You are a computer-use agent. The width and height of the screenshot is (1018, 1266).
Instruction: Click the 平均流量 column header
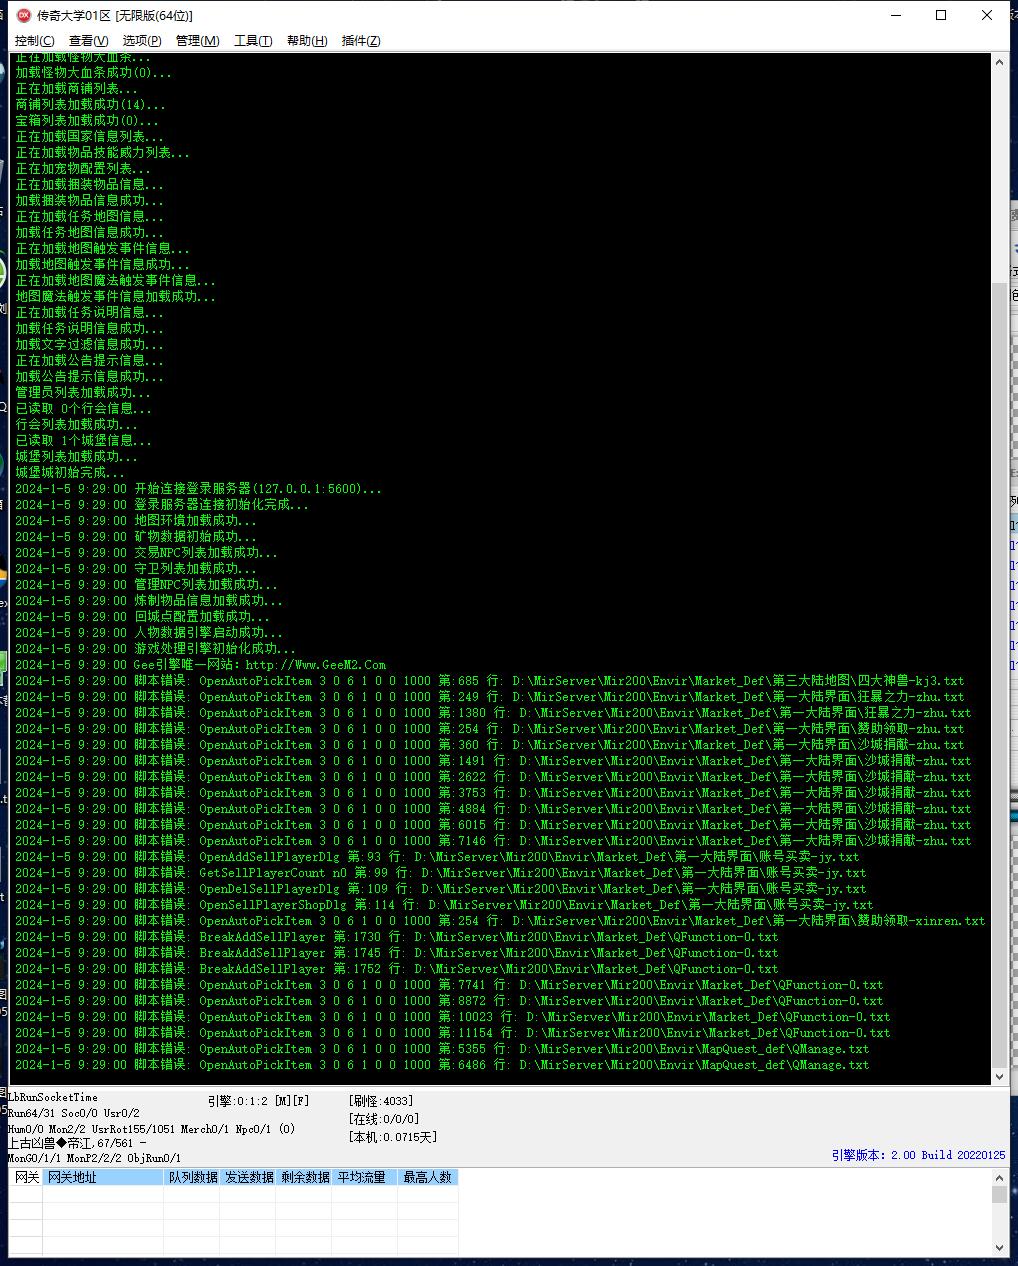361,1177
